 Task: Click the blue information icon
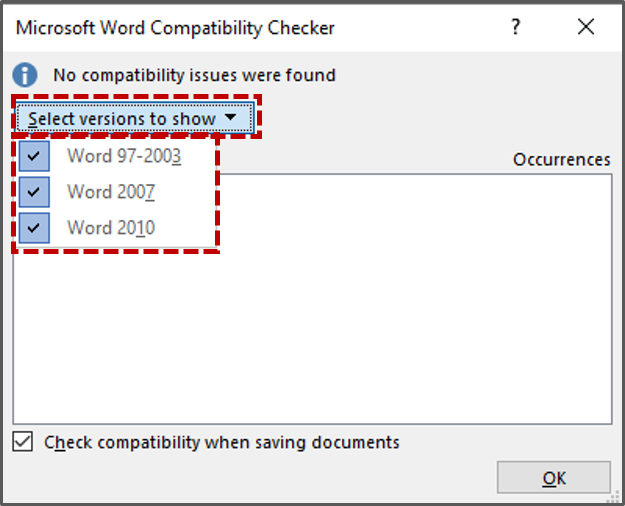tap(25, 75)
